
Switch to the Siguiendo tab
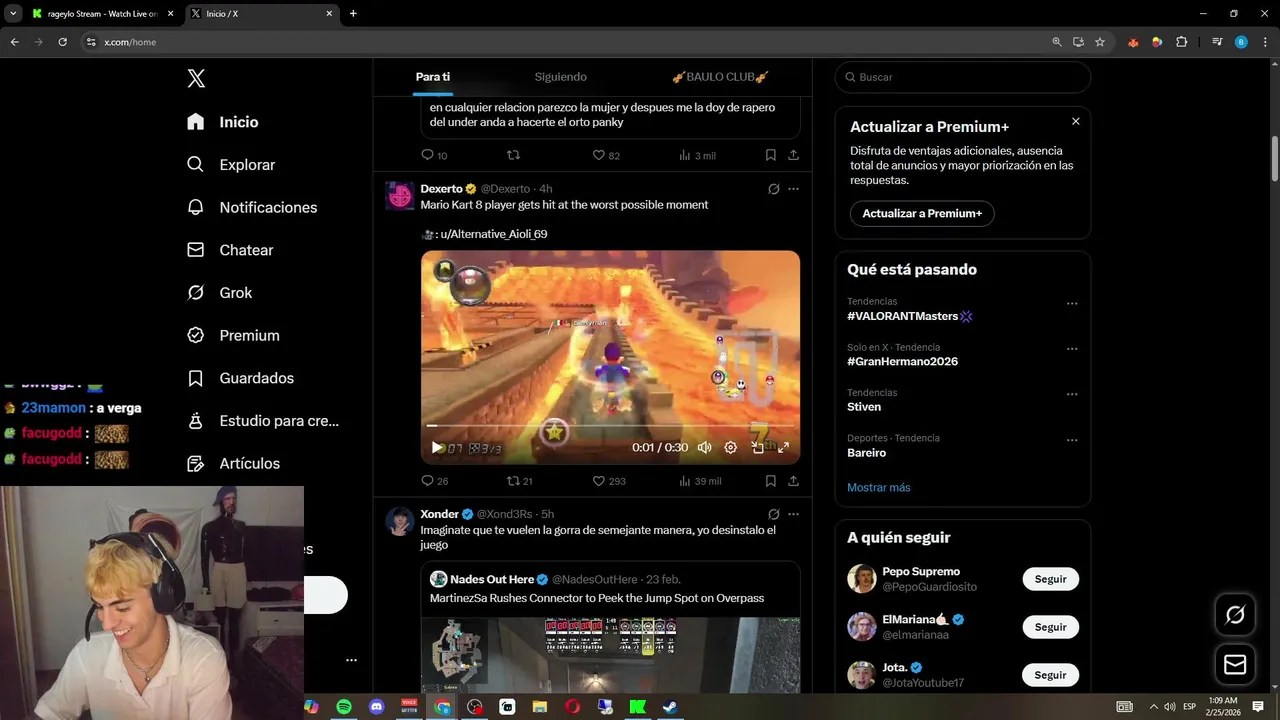(560, 77)
